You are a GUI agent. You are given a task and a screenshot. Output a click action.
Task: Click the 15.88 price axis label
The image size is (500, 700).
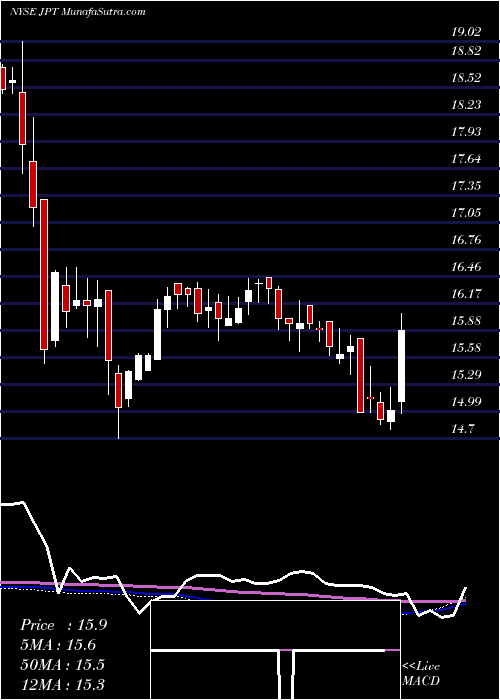pos(466,321)
